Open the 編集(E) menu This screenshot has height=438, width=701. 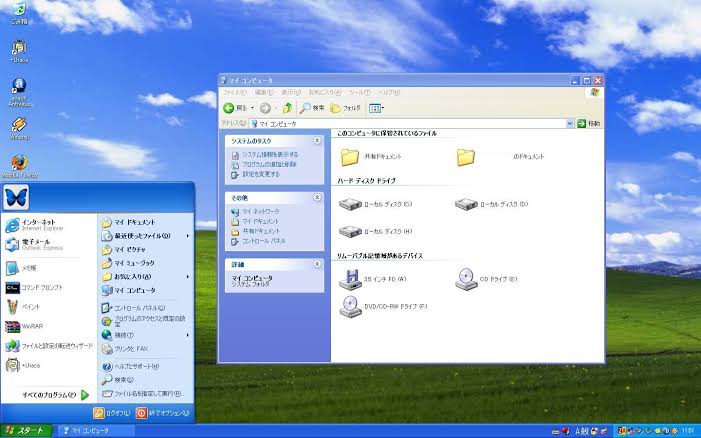264,92
